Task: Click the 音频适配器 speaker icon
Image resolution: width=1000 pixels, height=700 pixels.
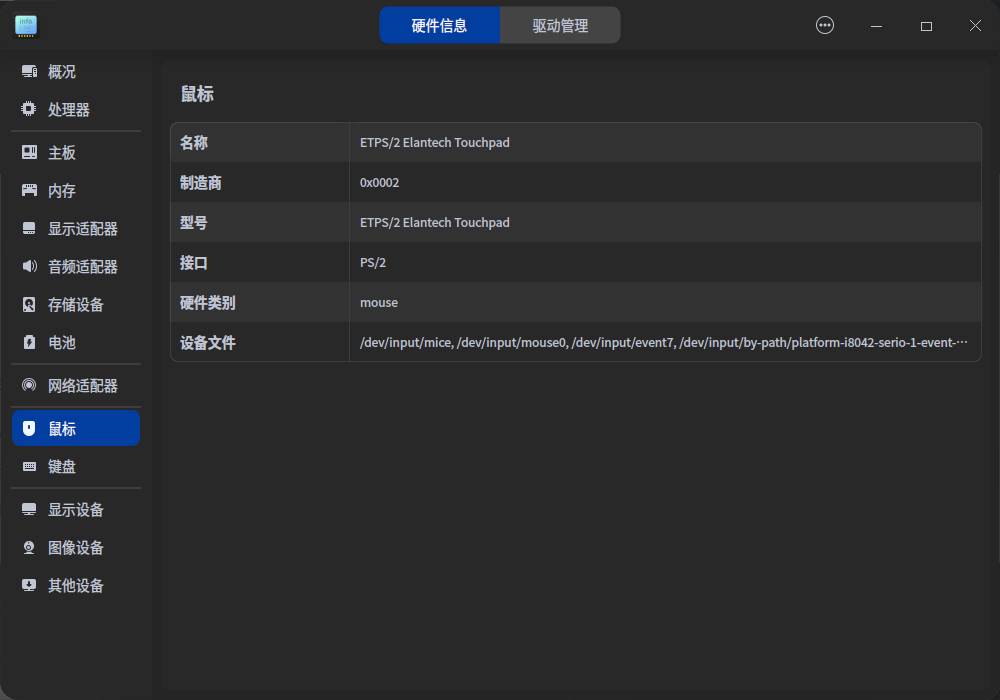Action: (29, 266)
